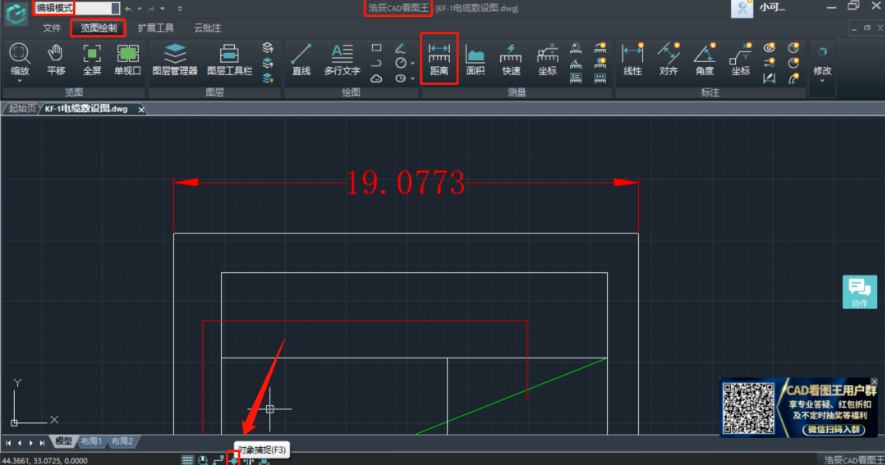
Task: Switch to the 云批注 ribbon tab
Action: [207, 28]
